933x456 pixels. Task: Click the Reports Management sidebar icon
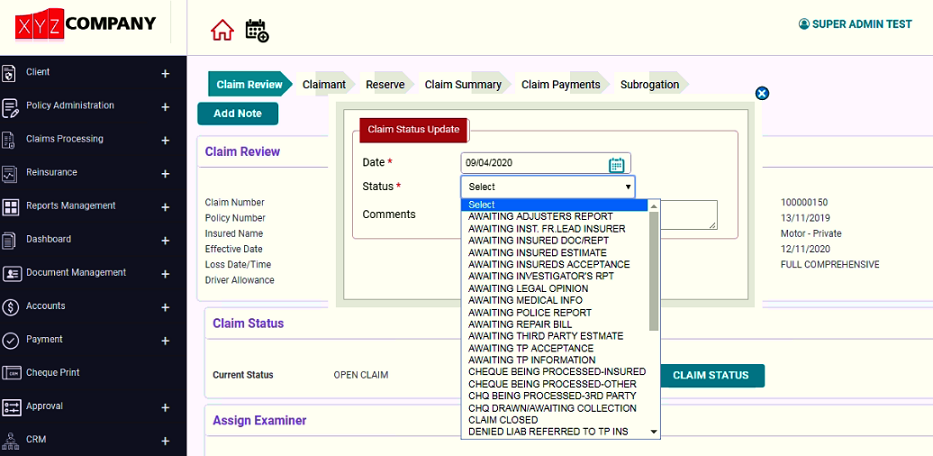click(x=11, y=206)
